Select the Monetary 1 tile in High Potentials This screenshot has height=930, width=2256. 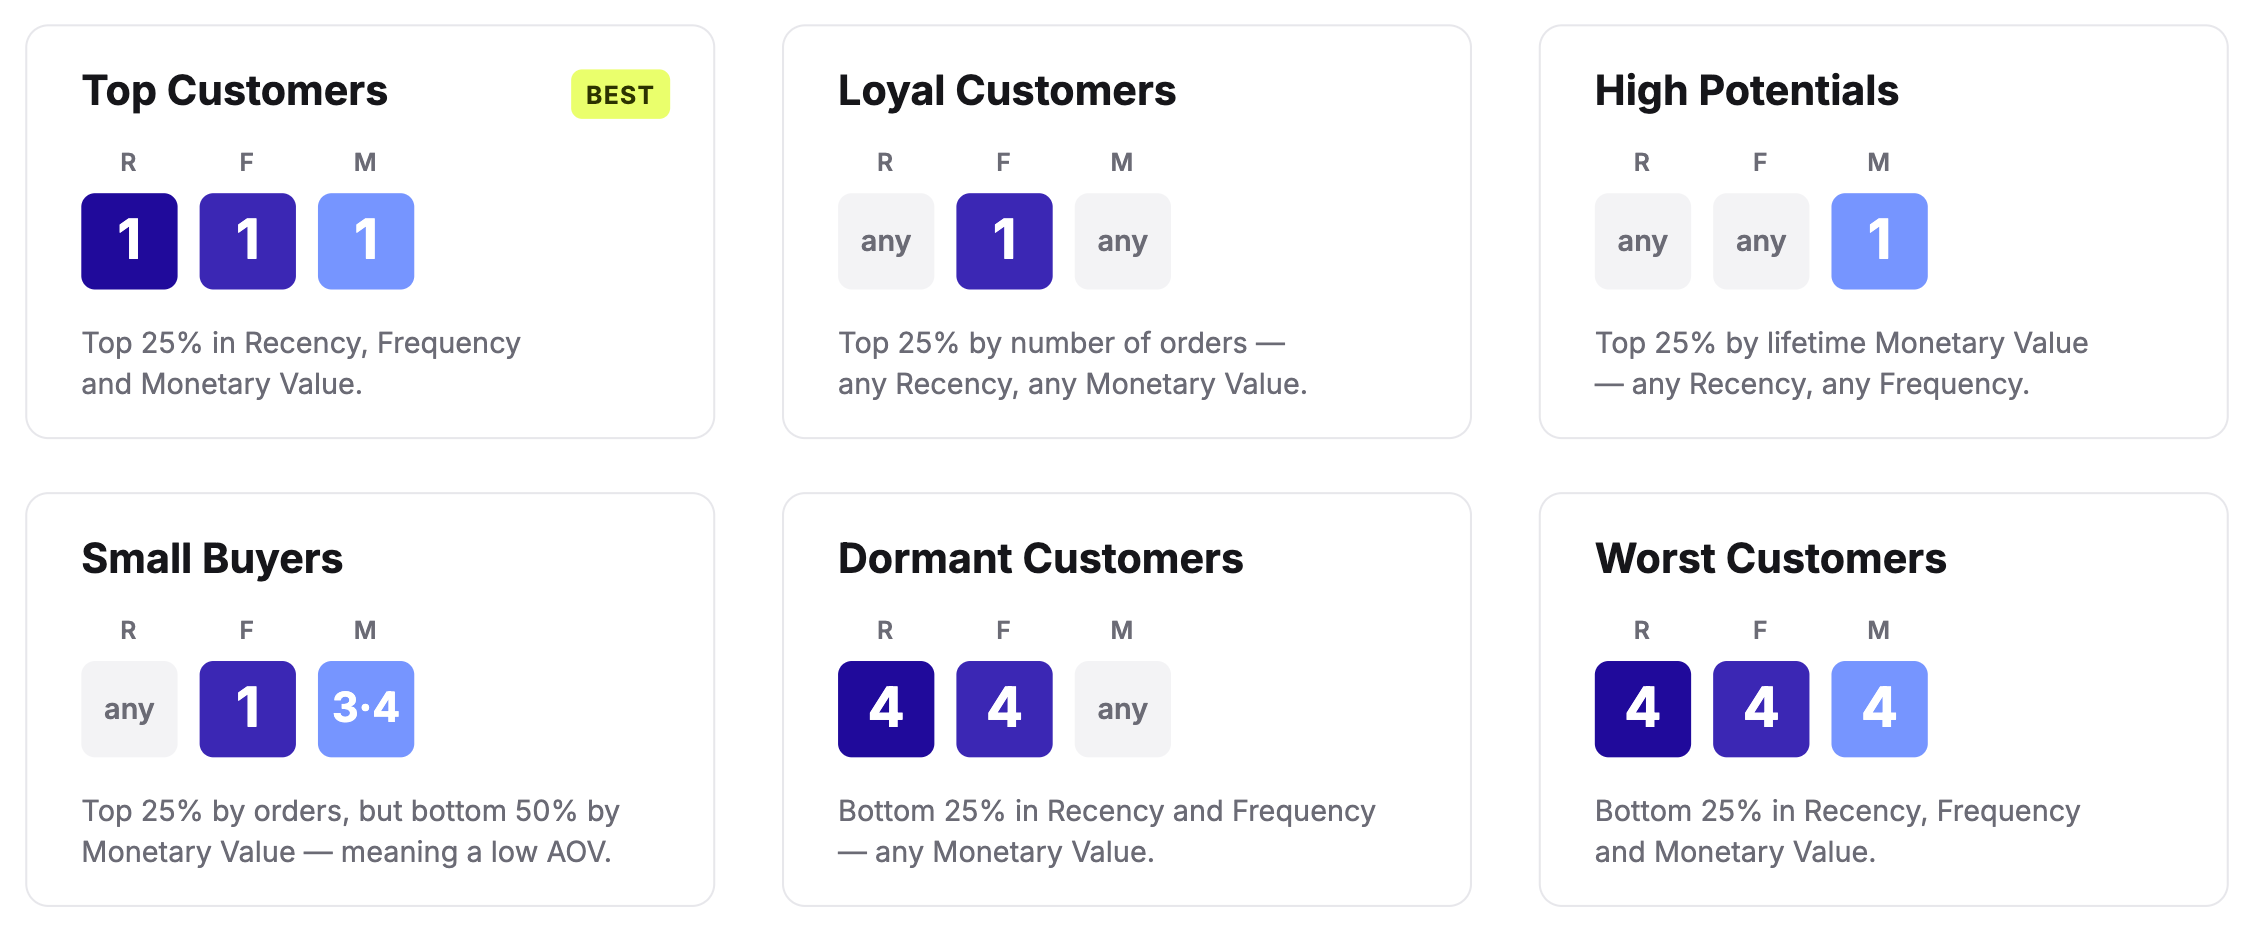point(1879,241)
